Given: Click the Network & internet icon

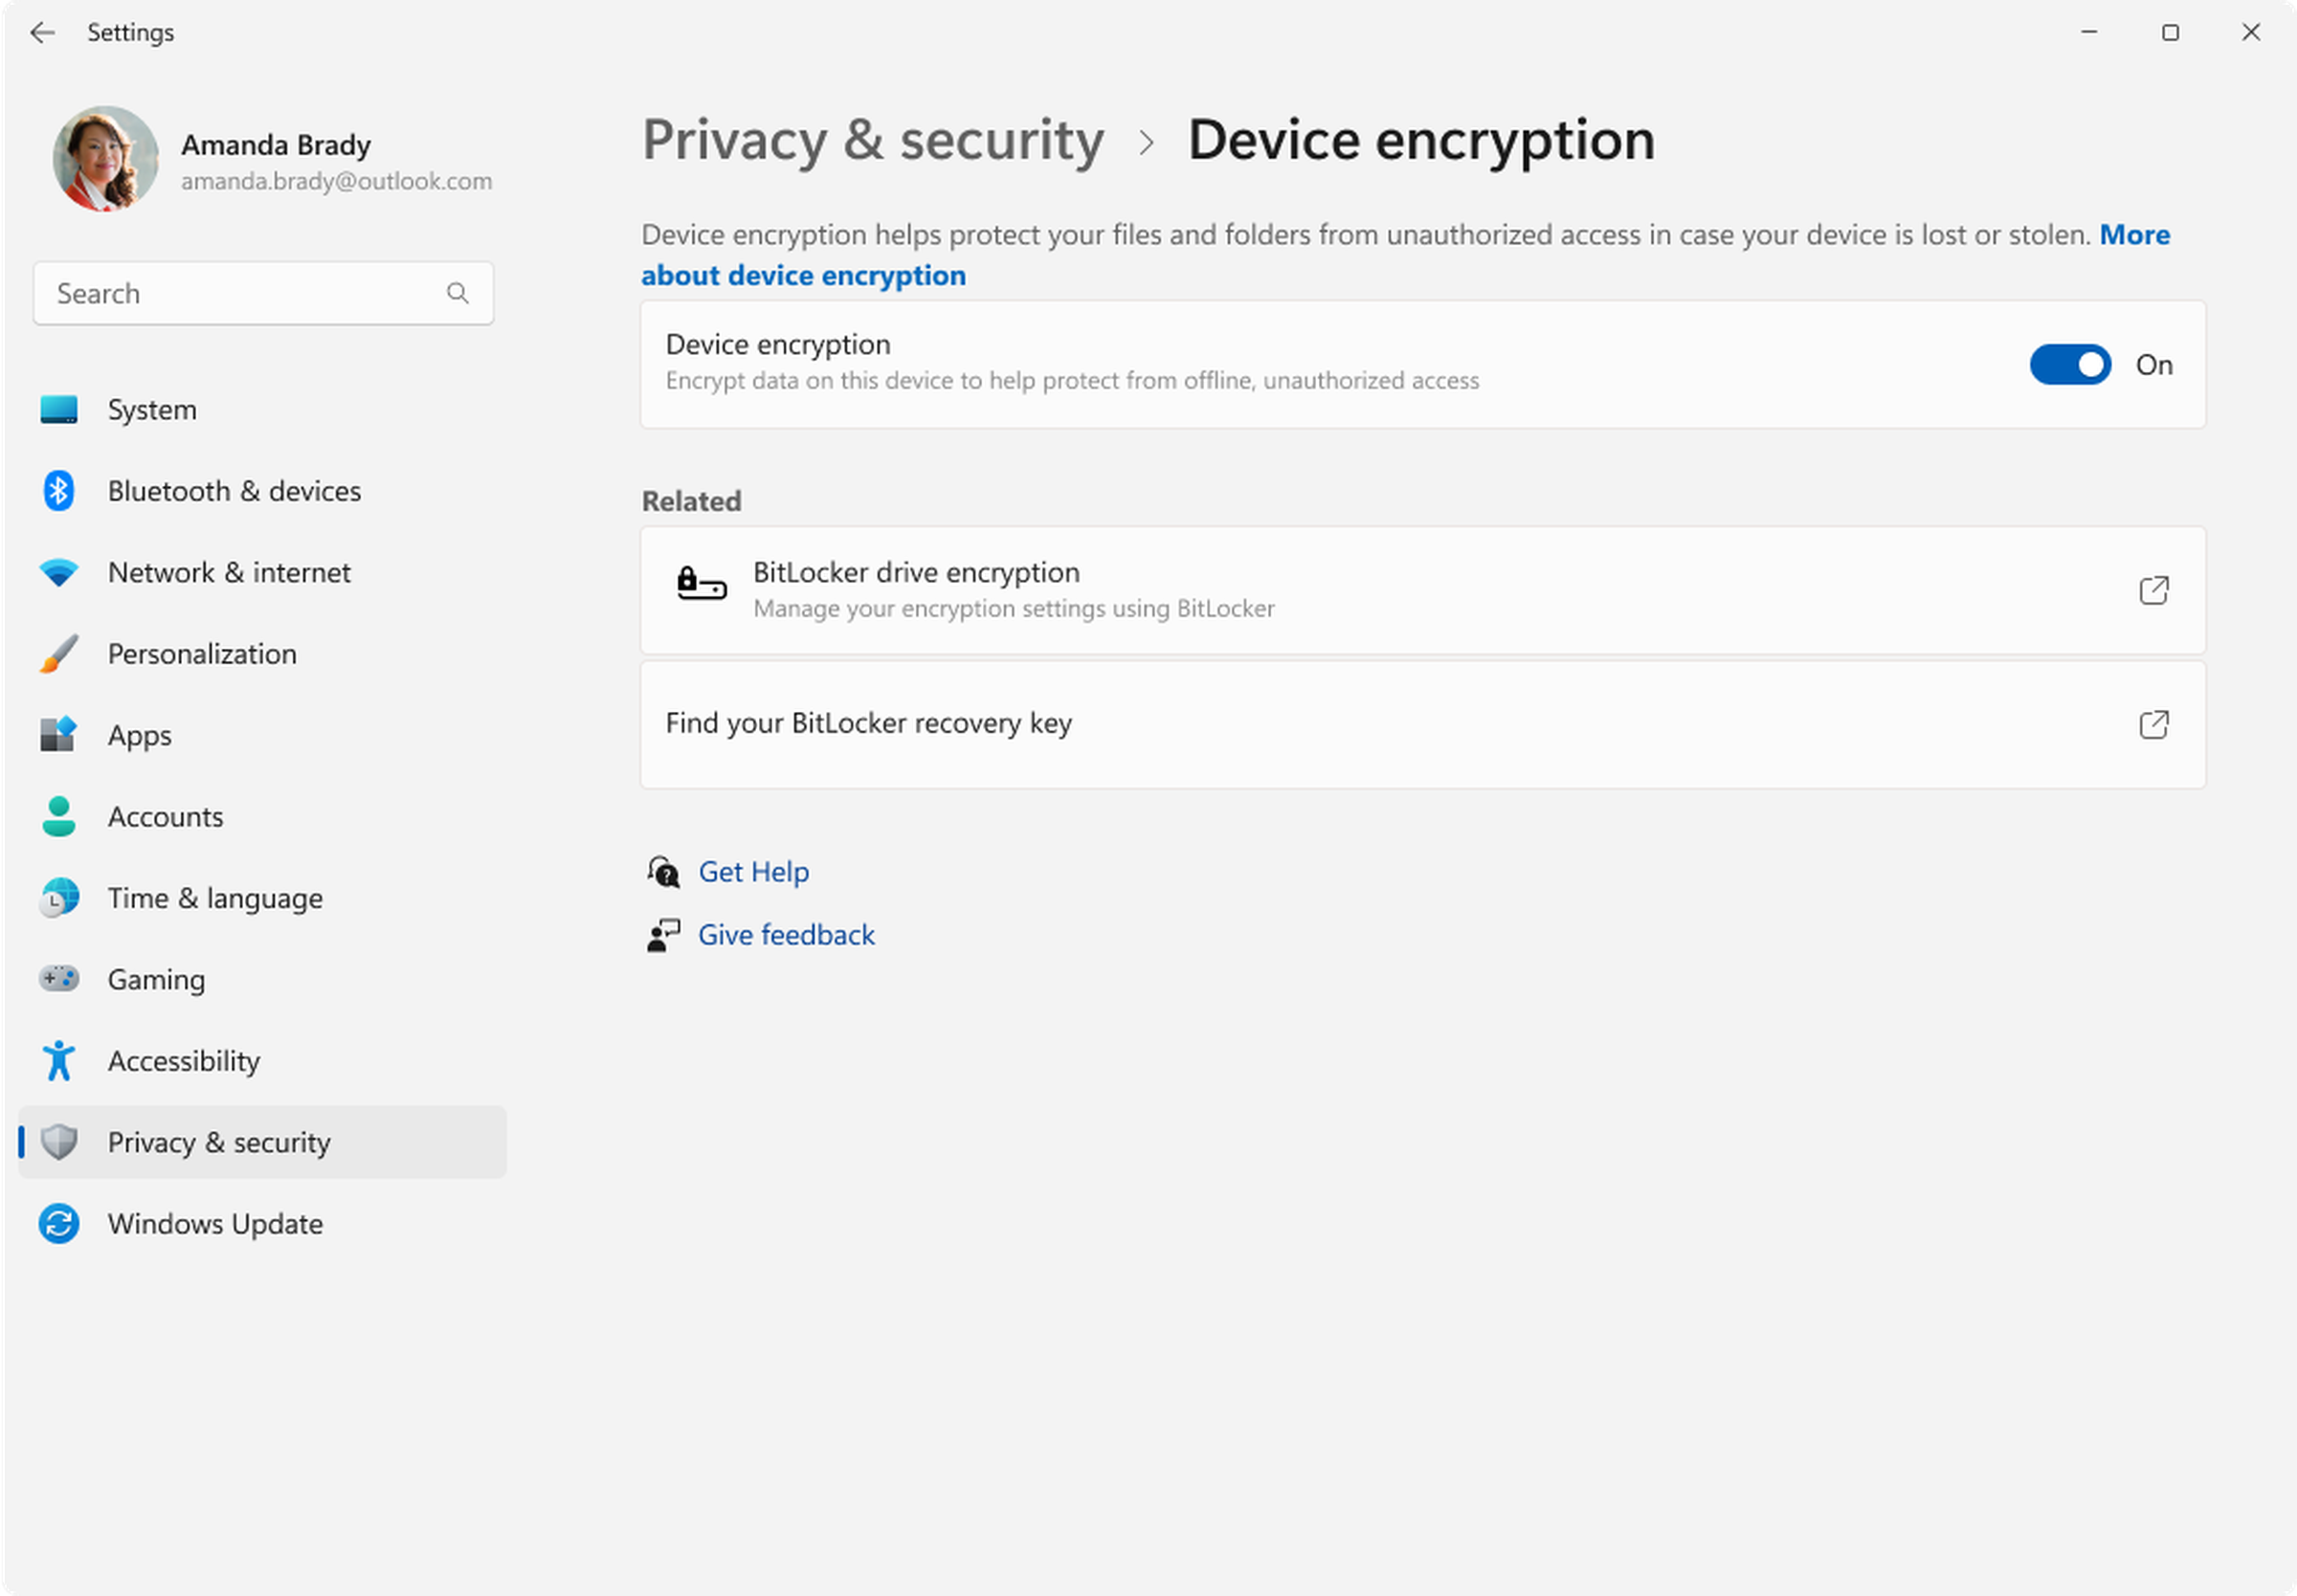Looking at the screenshot, I should 57,570.
